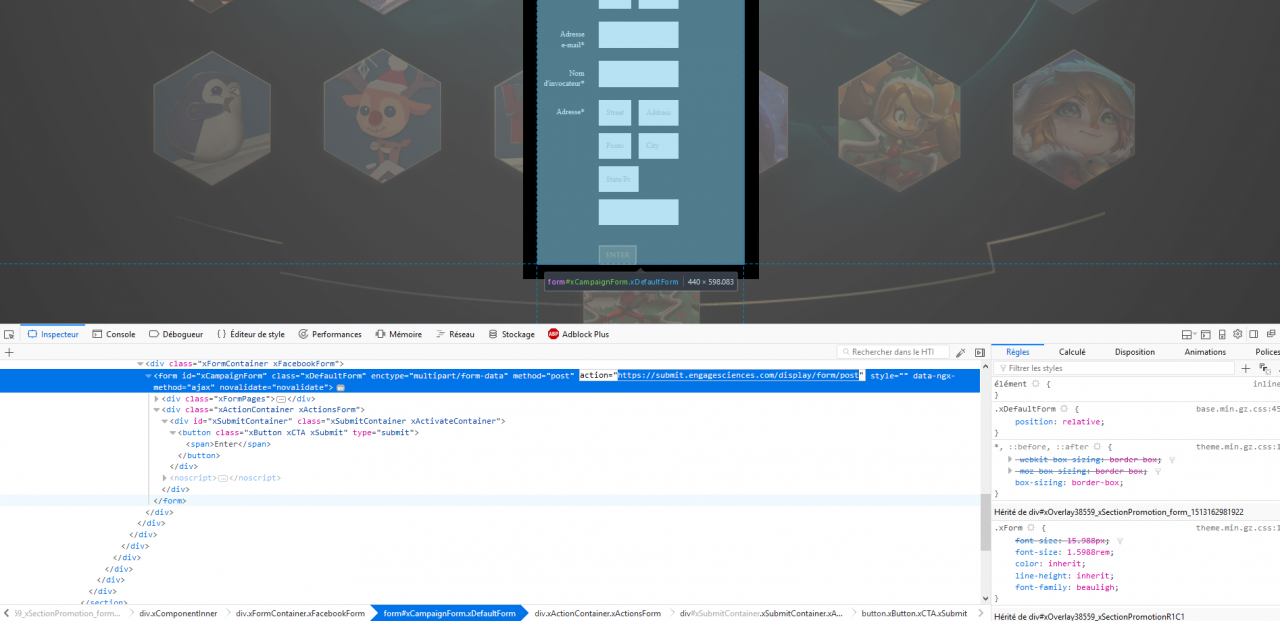The width and height of the screenshot is (1280, 621).
Task: Toggle pseudo-class panel icon
Action: click(x=1264, y=368)
